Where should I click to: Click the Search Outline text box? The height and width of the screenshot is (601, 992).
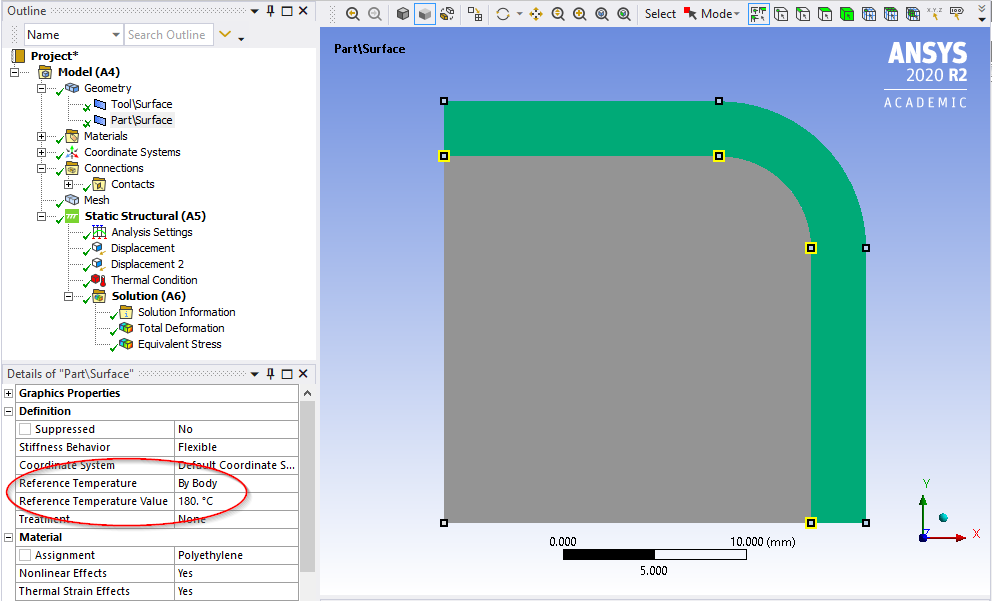[167, 35]
